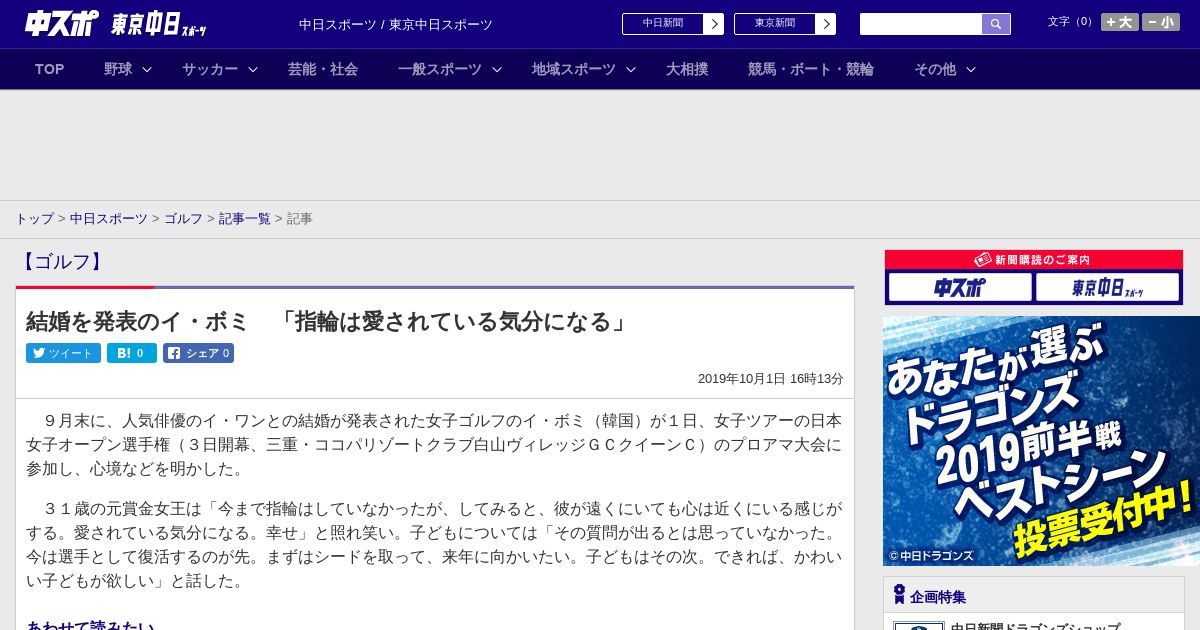Click the article date 2019年10月1日 16時13分
This screenshot has height=630, width=1200.
(771, 379)
